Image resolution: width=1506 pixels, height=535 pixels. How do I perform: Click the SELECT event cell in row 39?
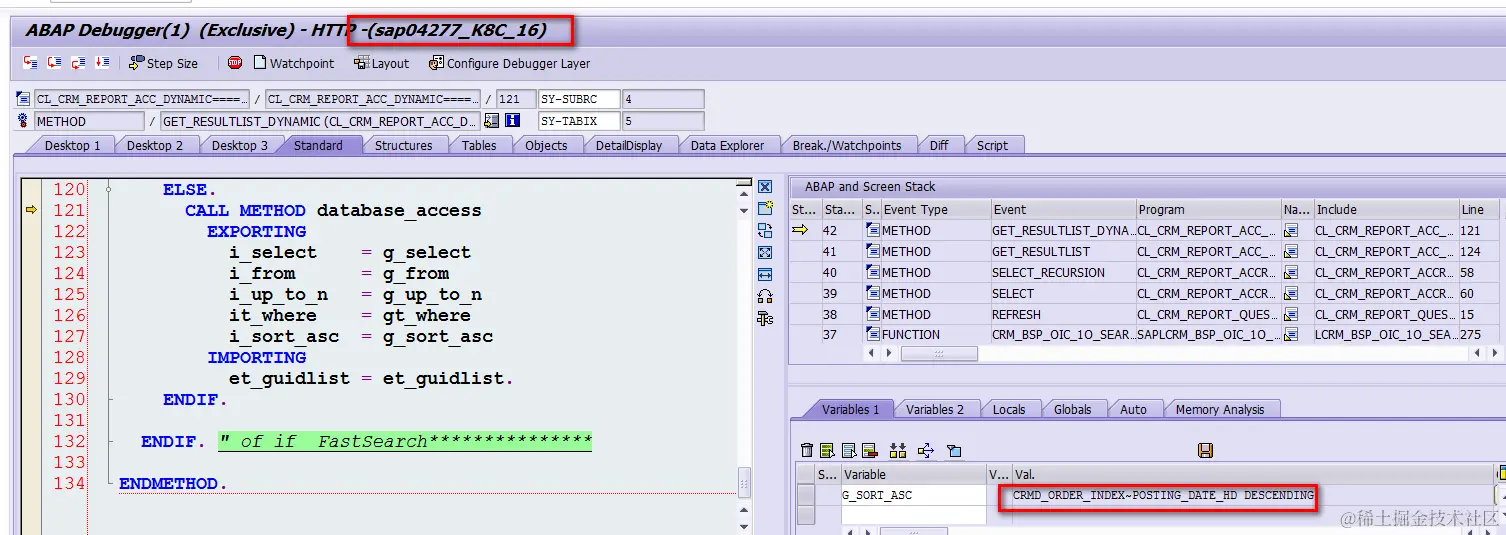tap(1062, 294)
